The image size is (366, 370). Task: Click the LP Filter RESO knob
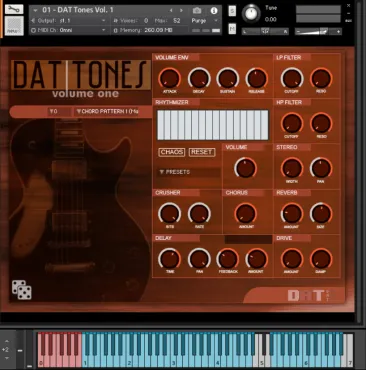[321, 79]
